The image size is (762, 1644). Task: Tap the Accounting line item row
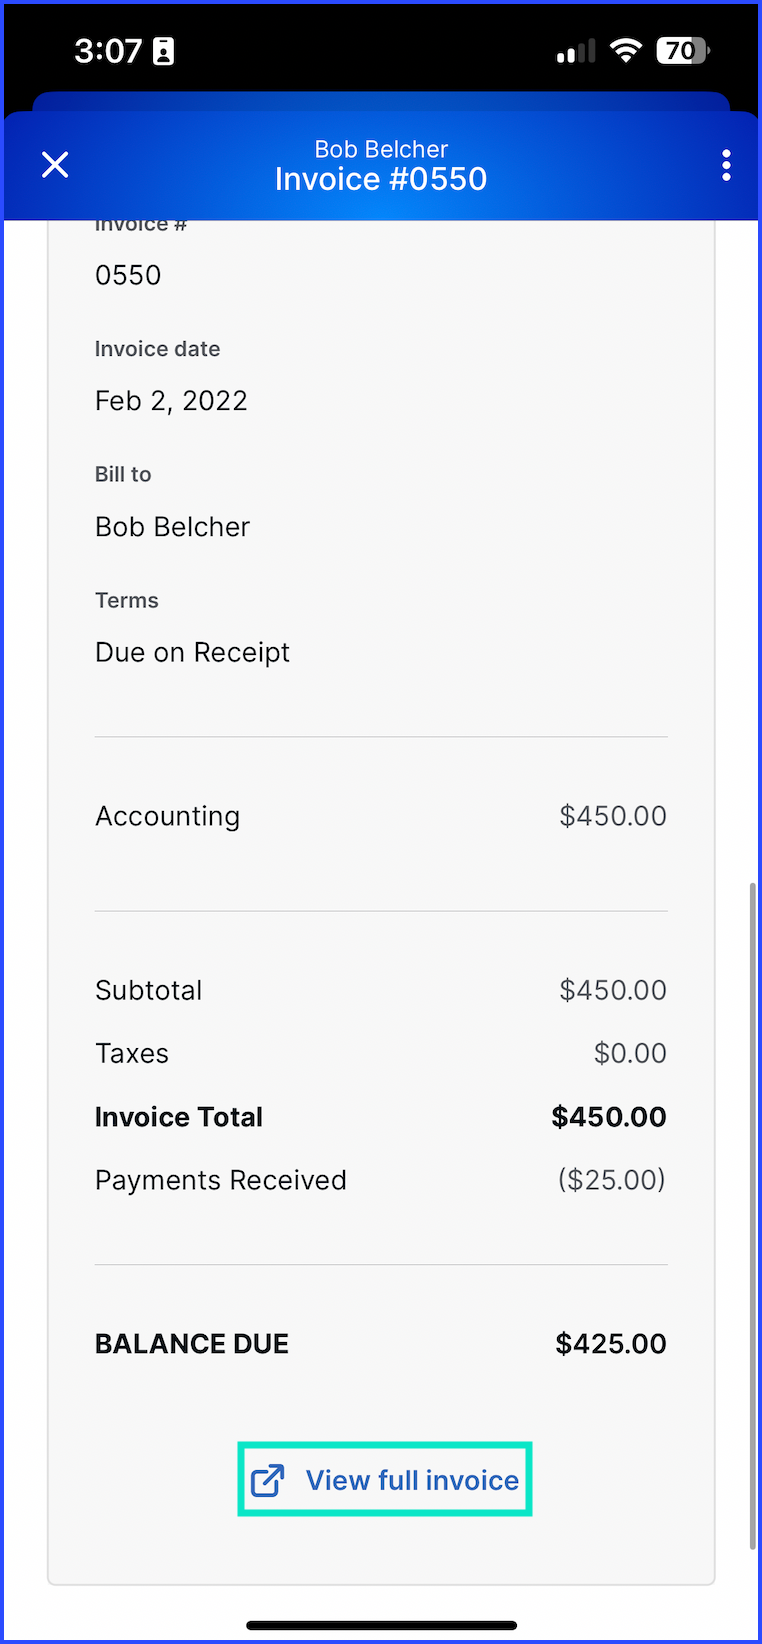coord(381,816)
